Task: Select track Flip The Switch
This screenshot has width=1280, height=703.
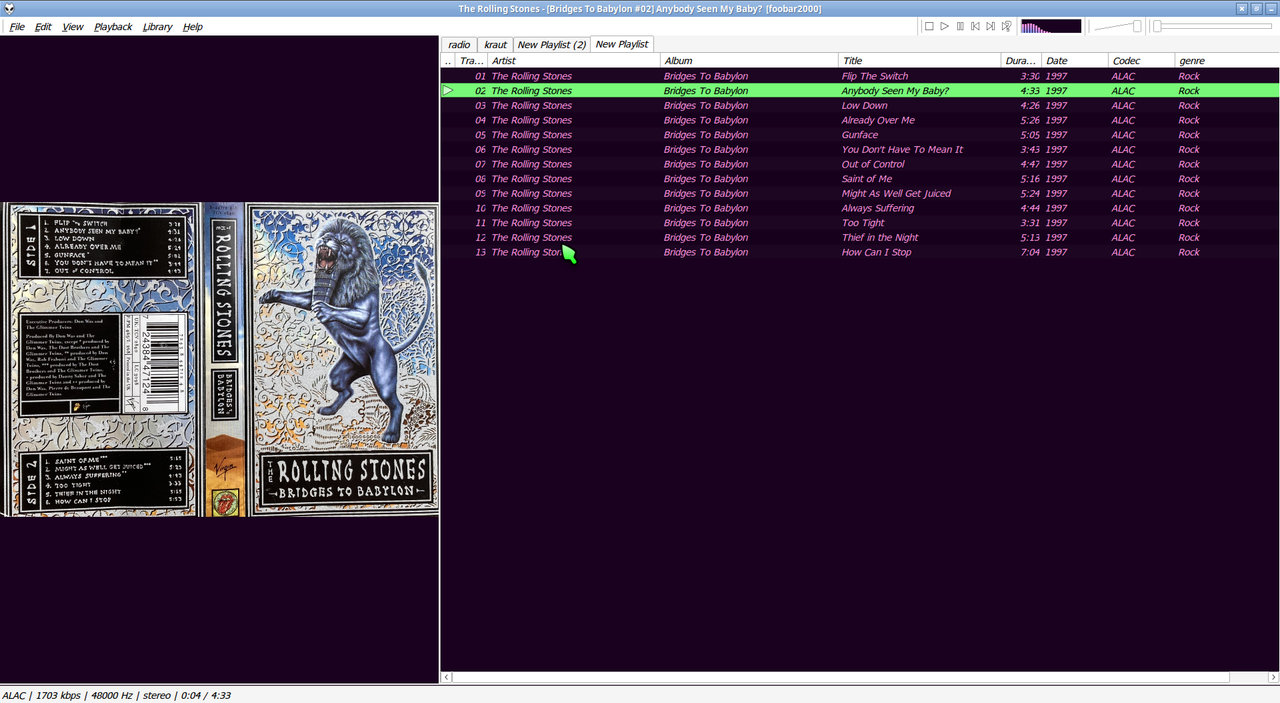Action: 859,76
